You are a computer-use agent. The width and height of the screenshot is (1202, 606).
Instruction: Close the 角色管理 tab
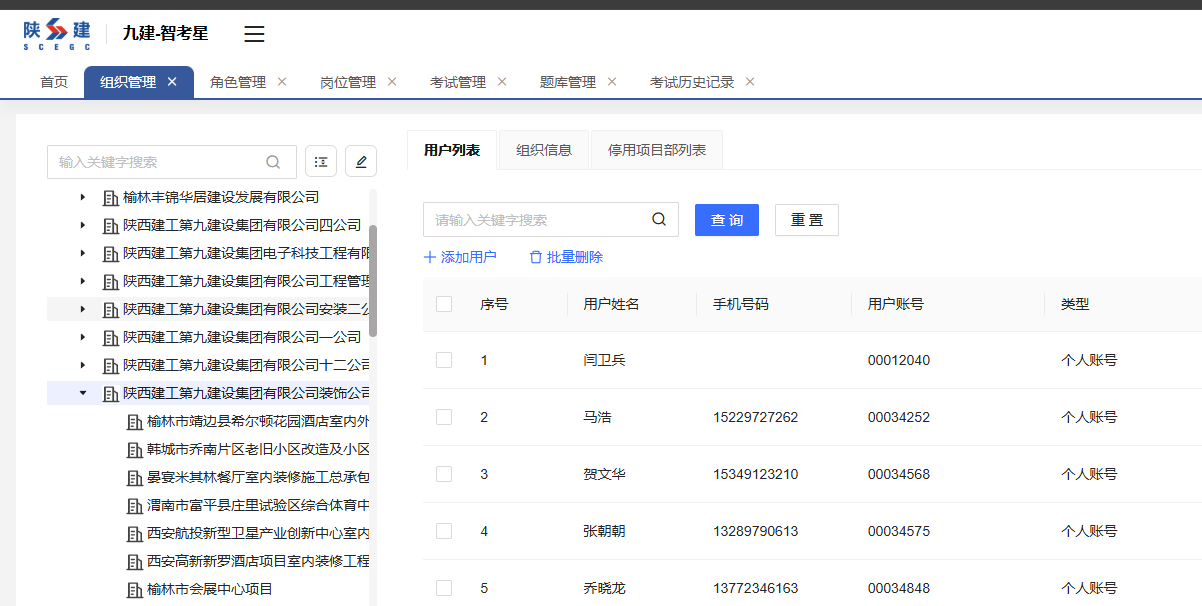click(282, 82)
